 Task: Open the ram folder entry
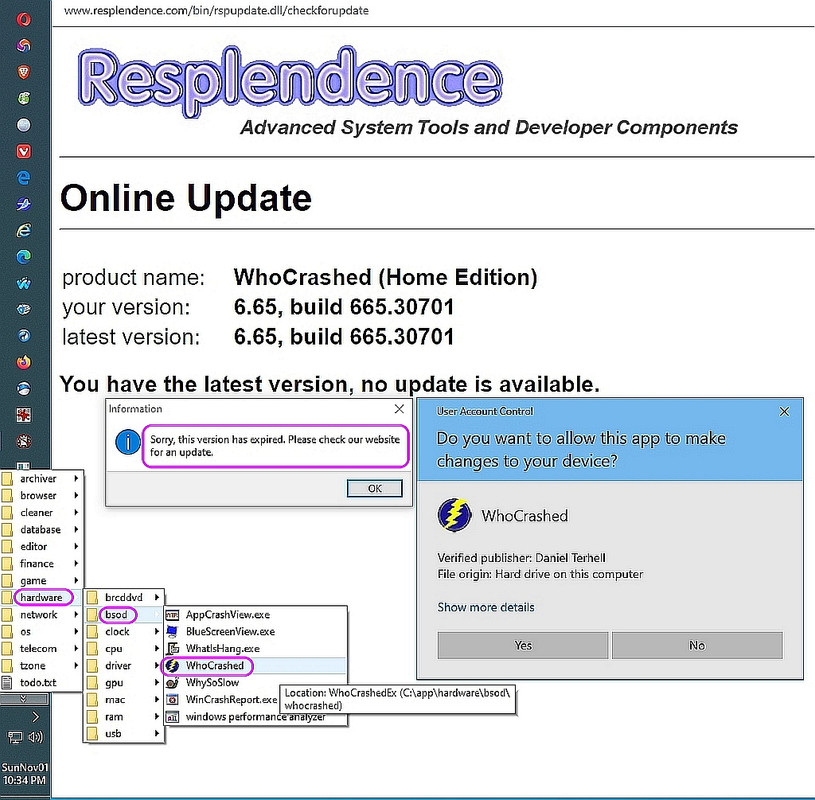124,717
